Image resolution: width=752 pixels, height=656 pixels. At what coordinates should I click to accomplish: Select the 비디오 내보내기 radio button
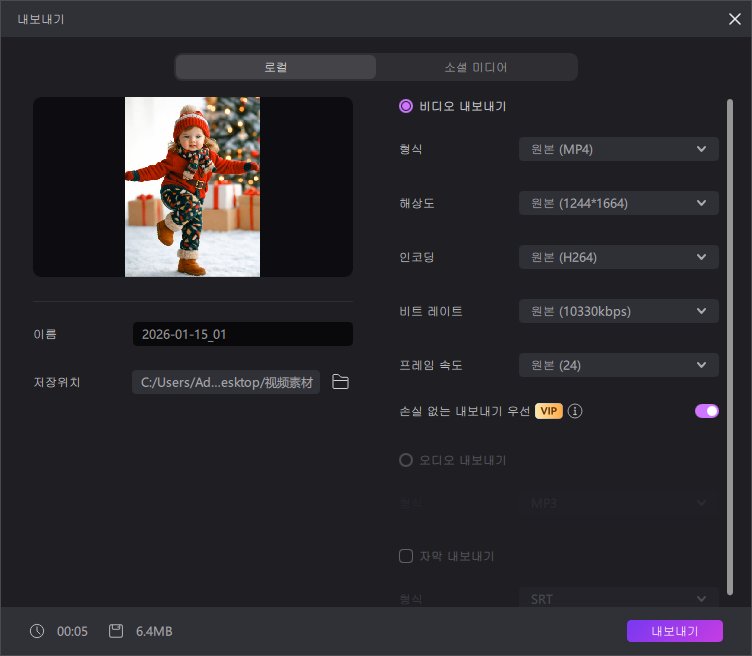(406, 106)
